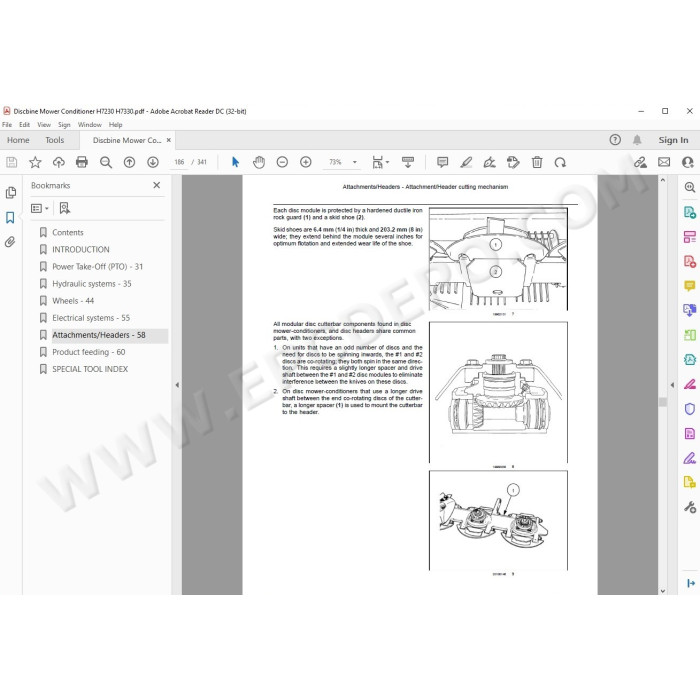
Task: Open fit page options icon
Action: (380, 162)
